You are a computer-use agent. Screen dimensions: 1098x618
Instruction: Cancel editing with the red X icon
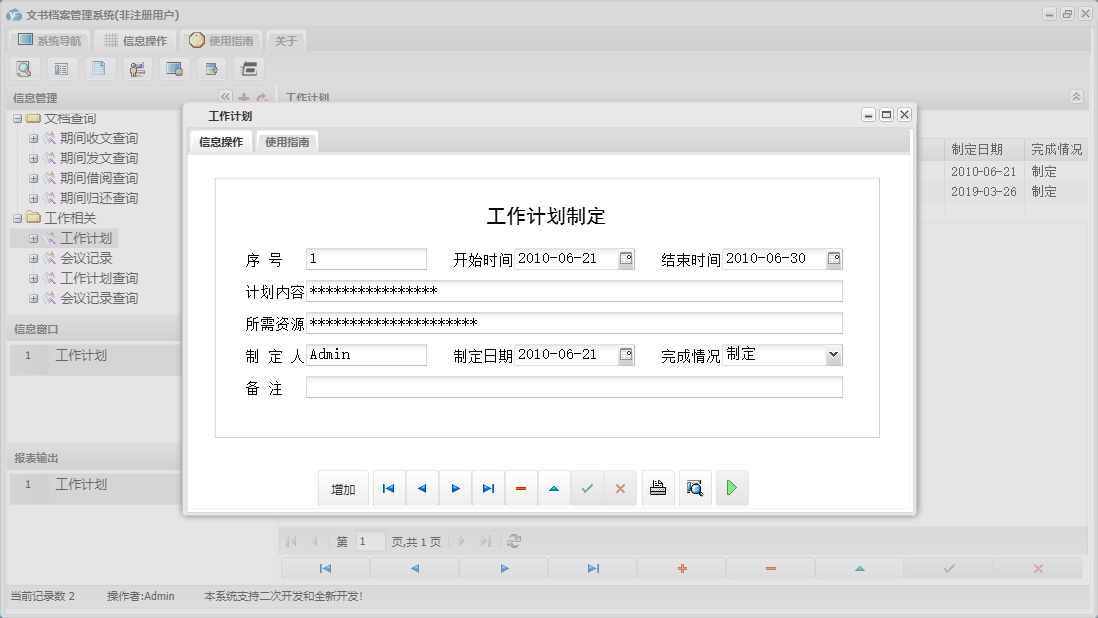point(620,488)
